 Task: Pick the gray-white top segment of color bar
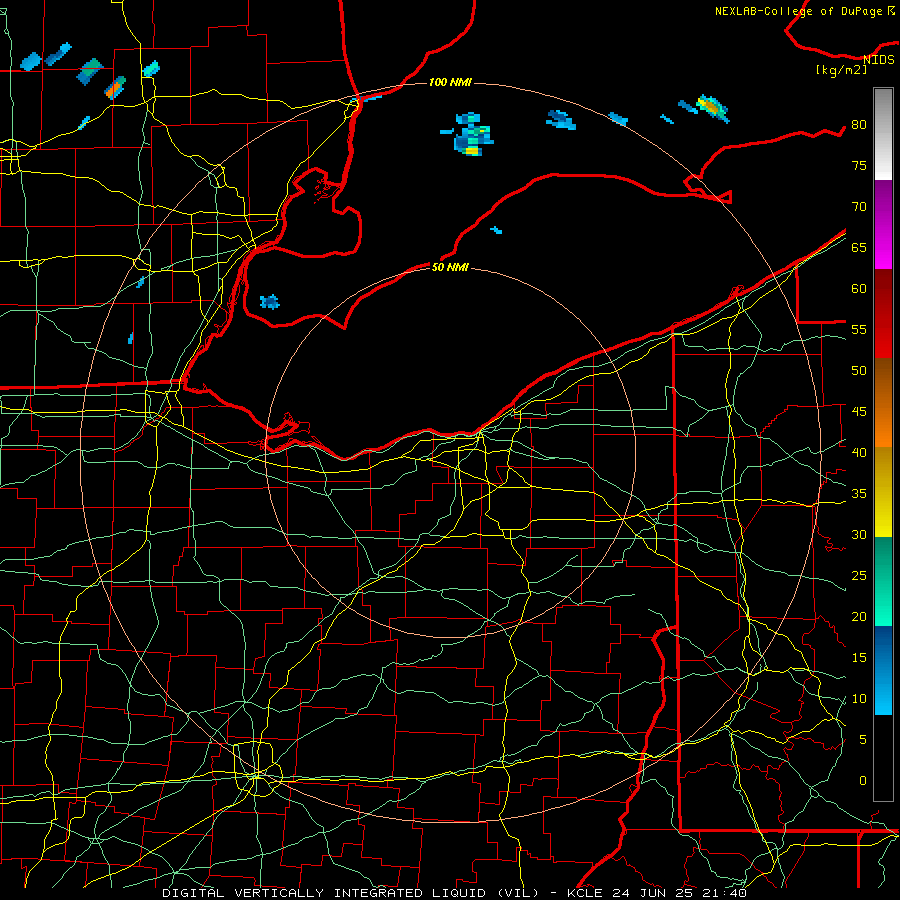[x=883, y=134]
